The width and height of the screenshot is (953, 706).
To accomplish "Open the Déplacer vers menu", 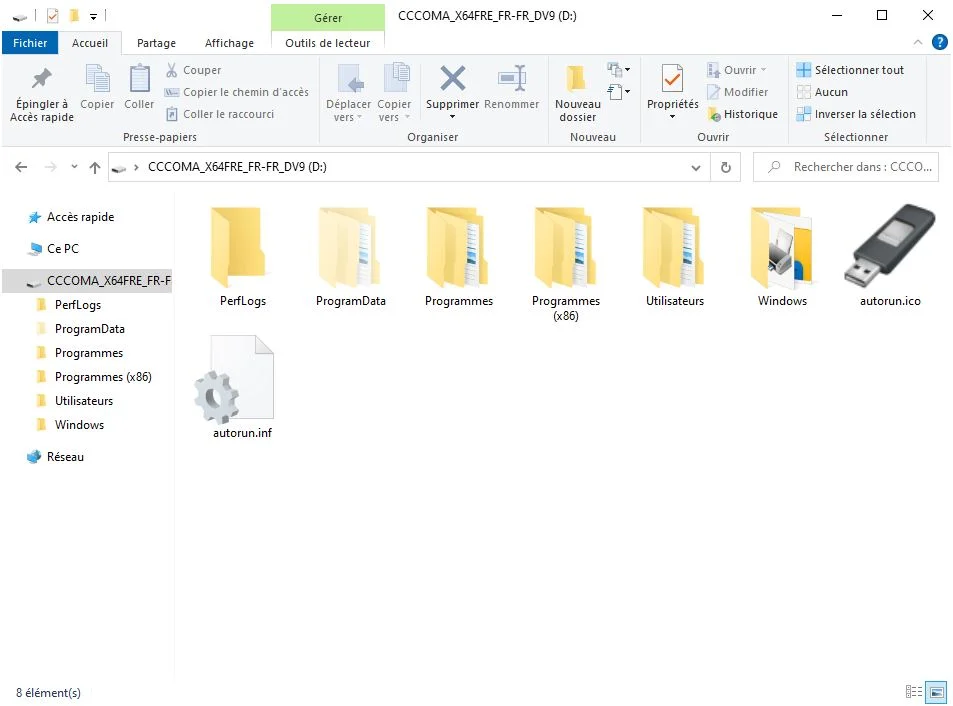I will (x=348, y=94).
